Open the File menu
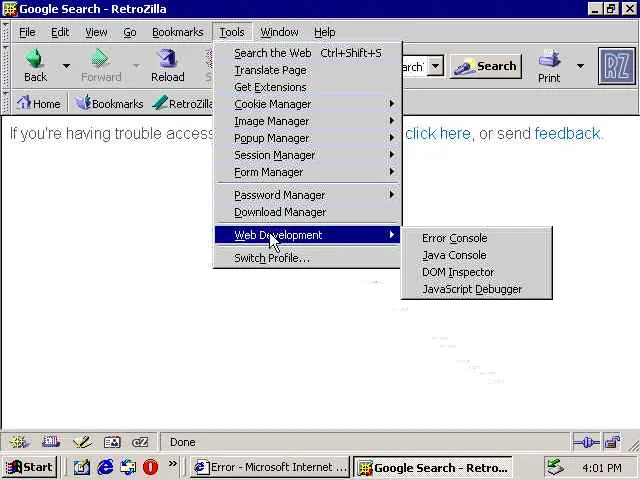Viewport: 640px width, 480px height. pos(27,32)
